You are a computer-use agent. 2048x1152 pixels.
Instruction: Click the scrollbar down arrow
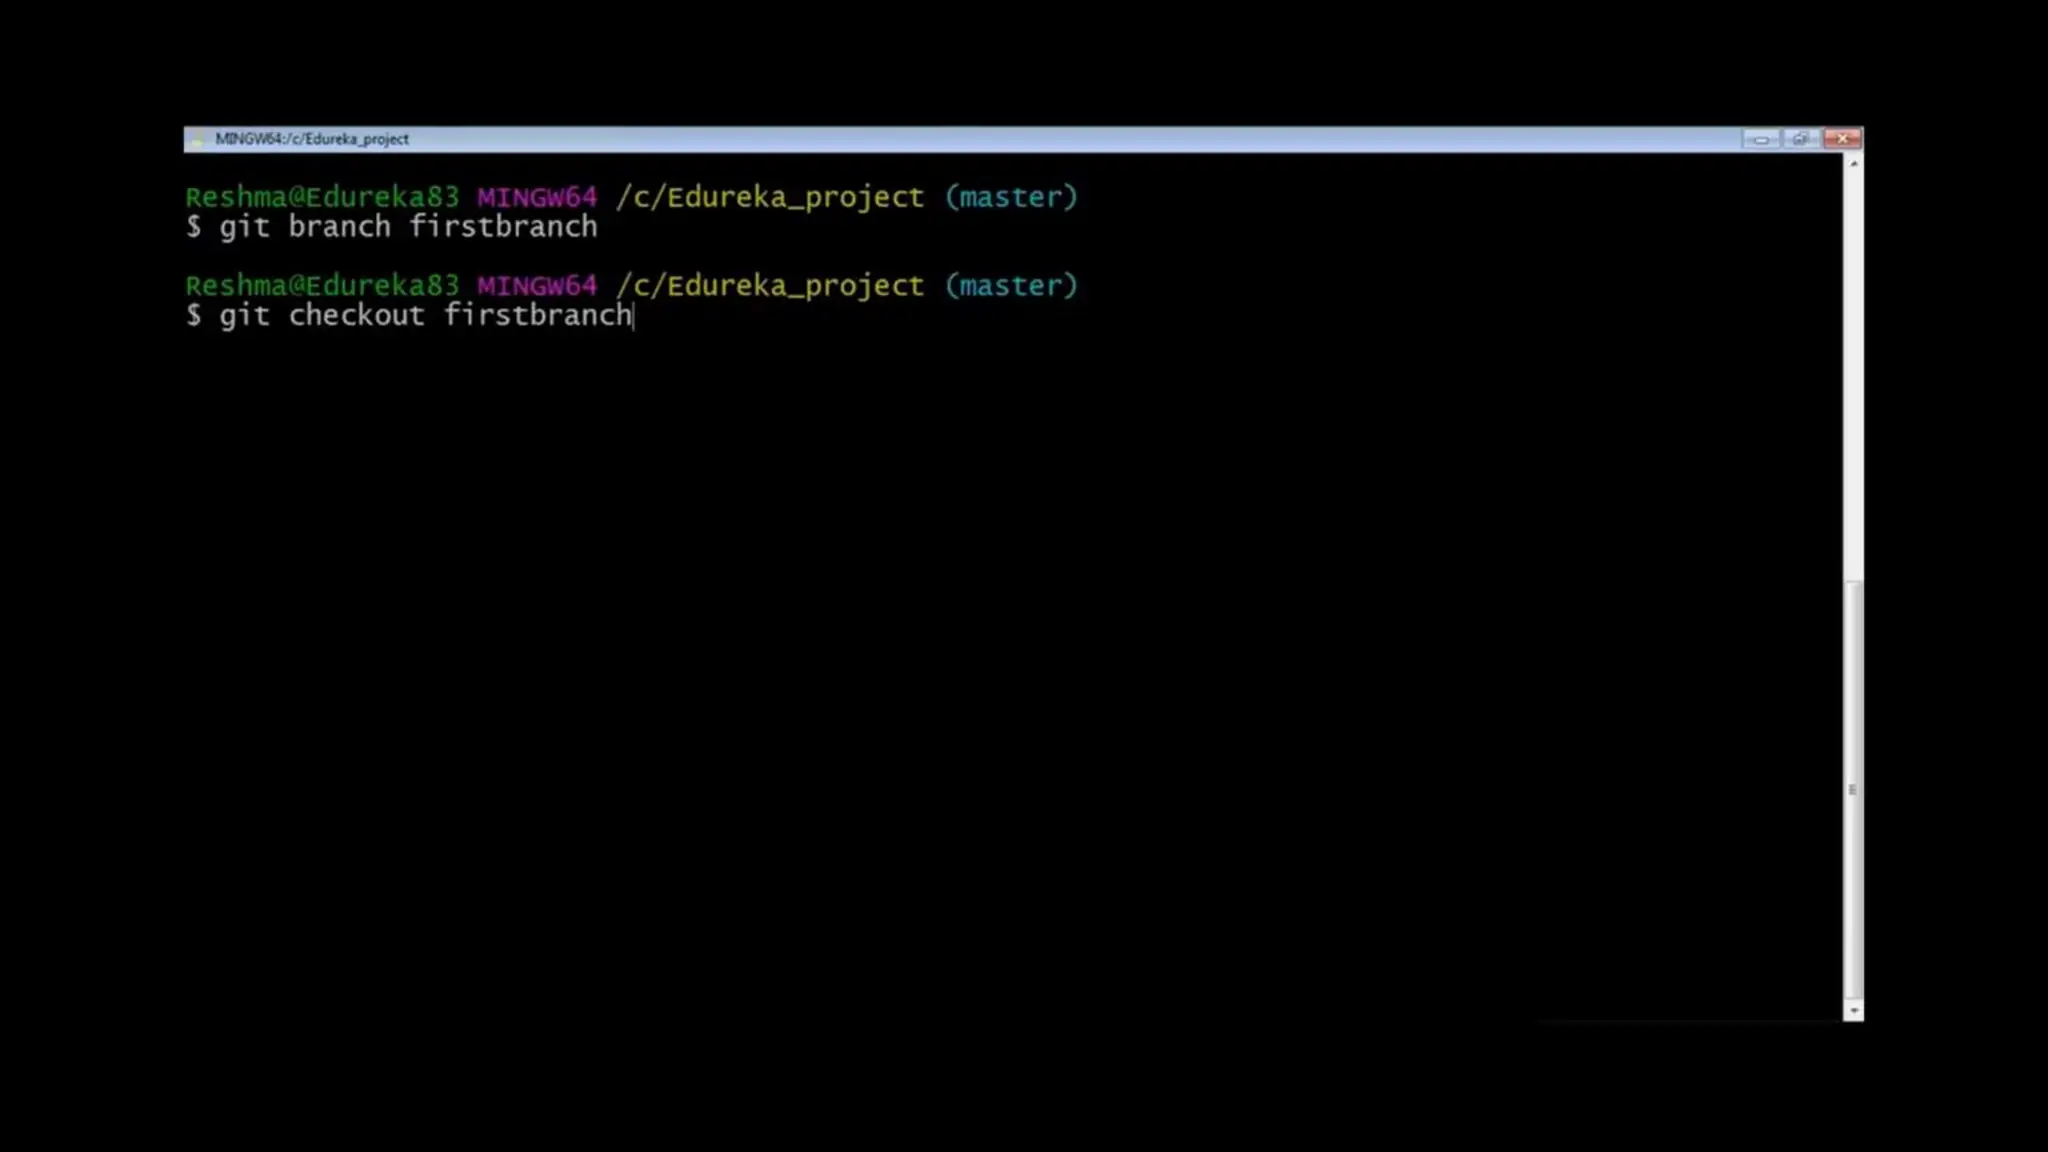pyautogui.click(x=1853, y=1011)
